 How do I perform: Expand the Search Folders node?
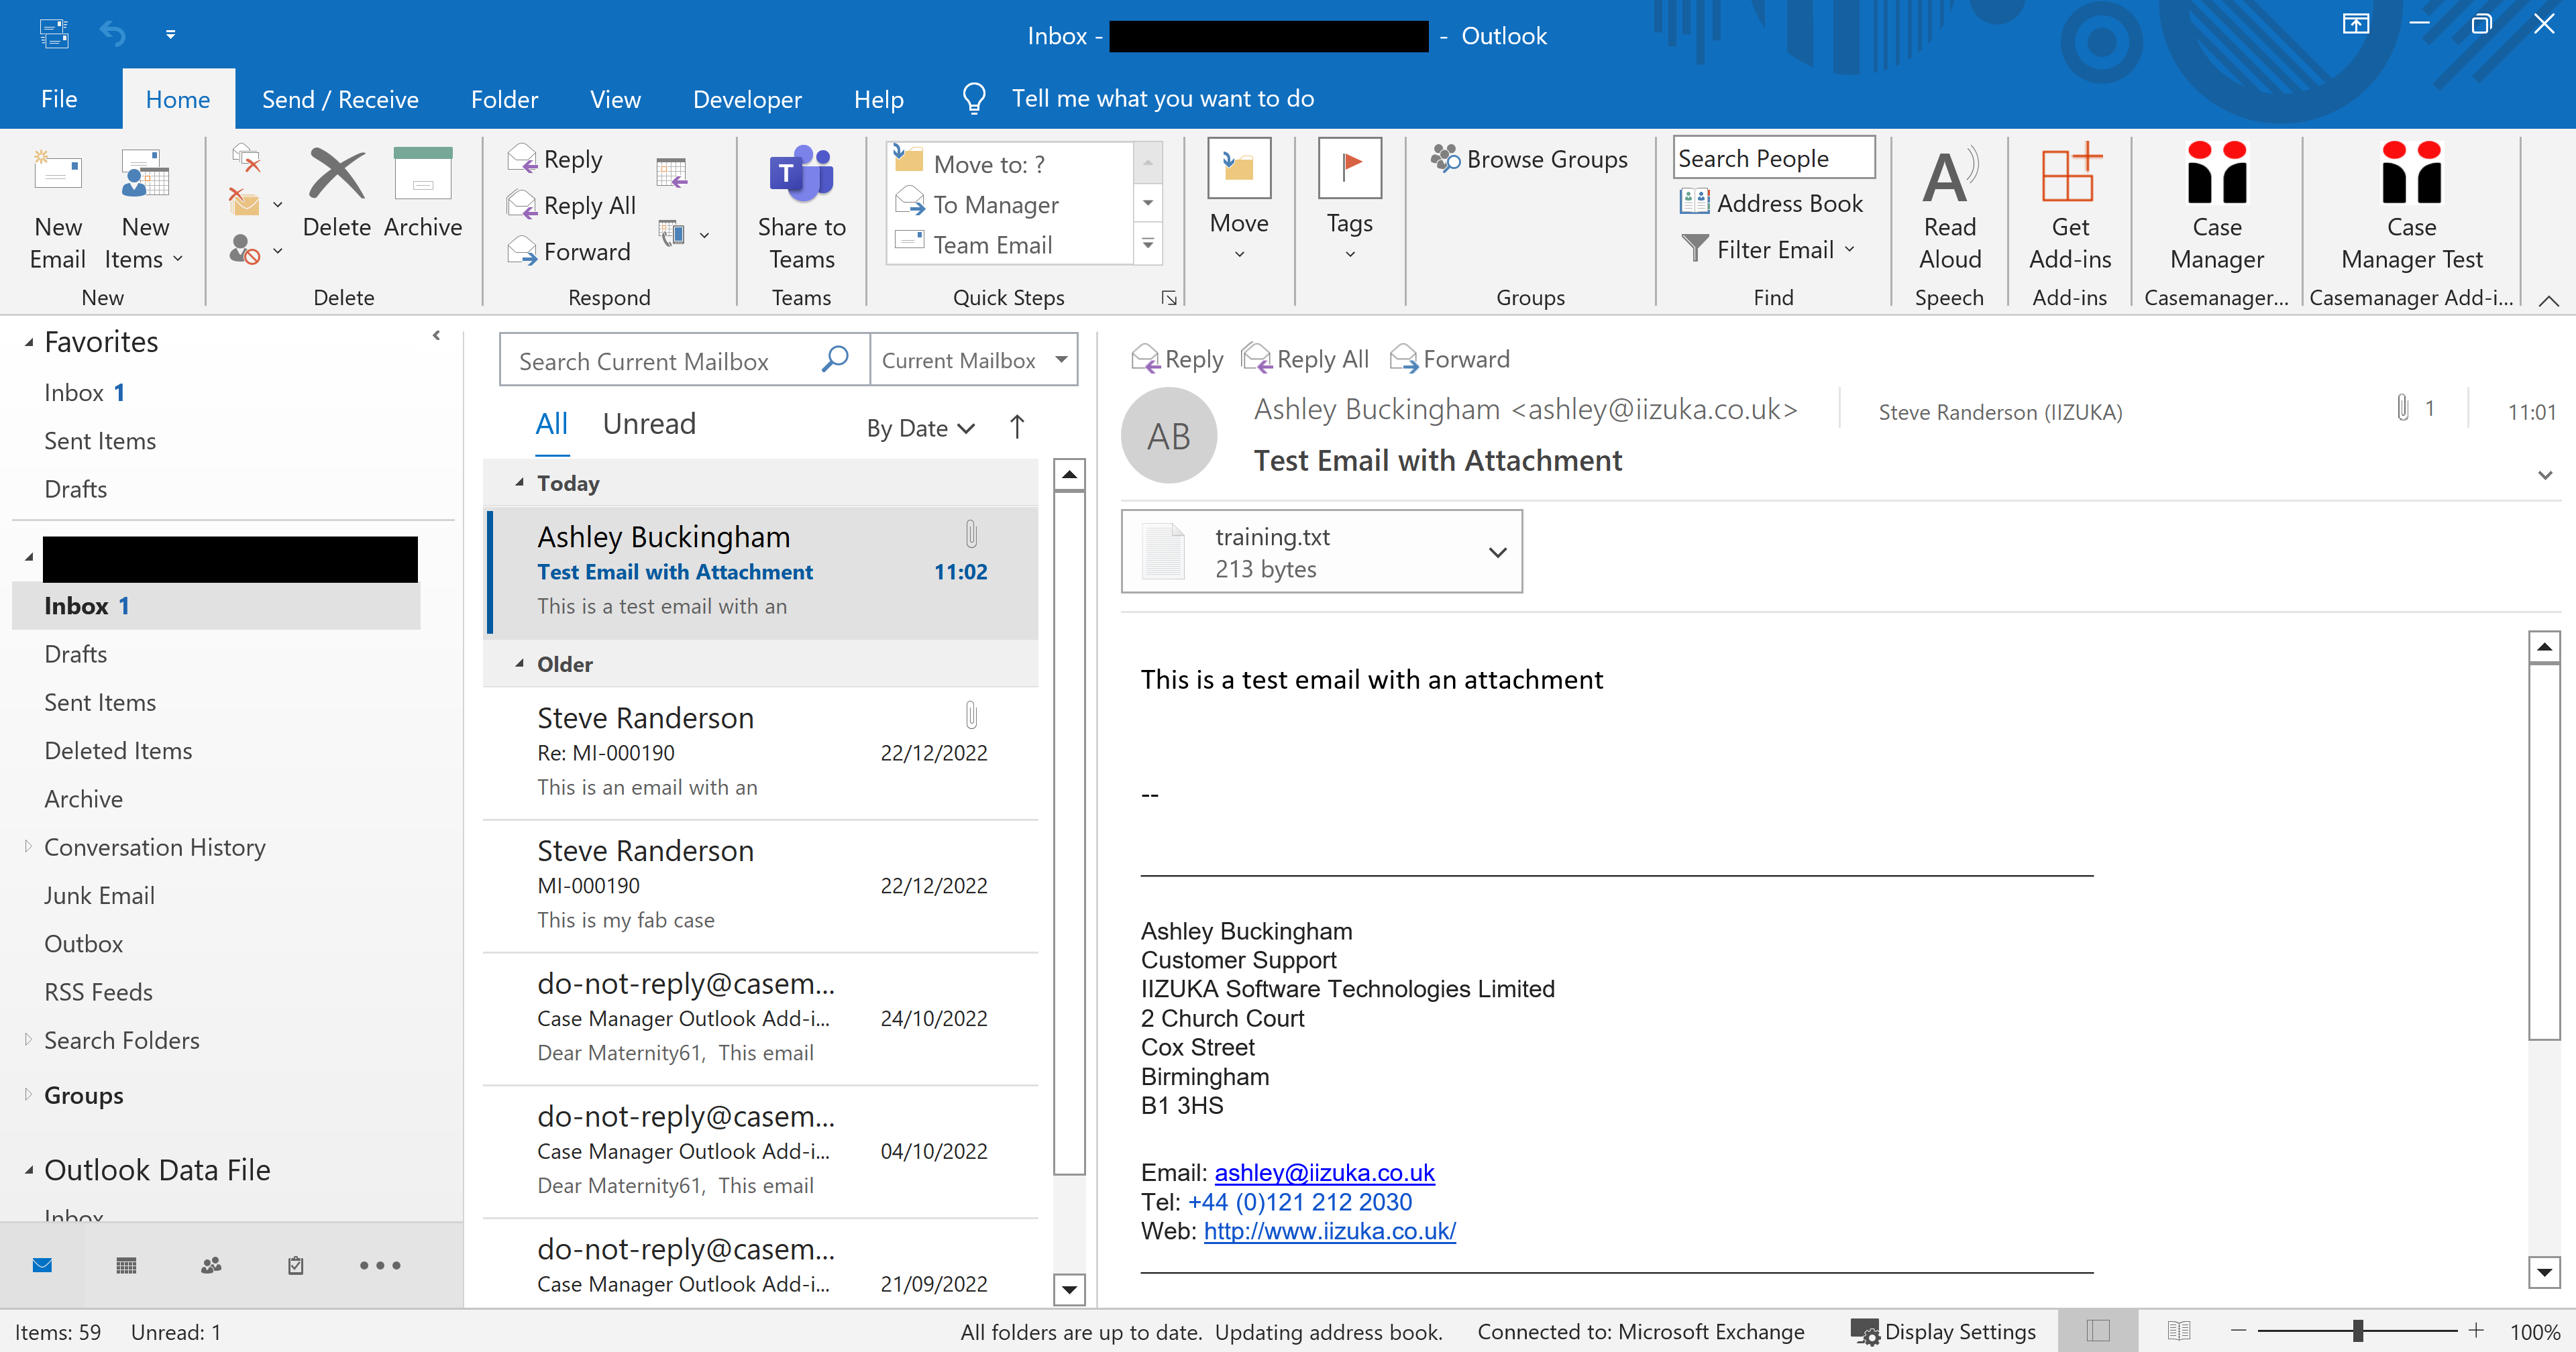pos(28,1040)
